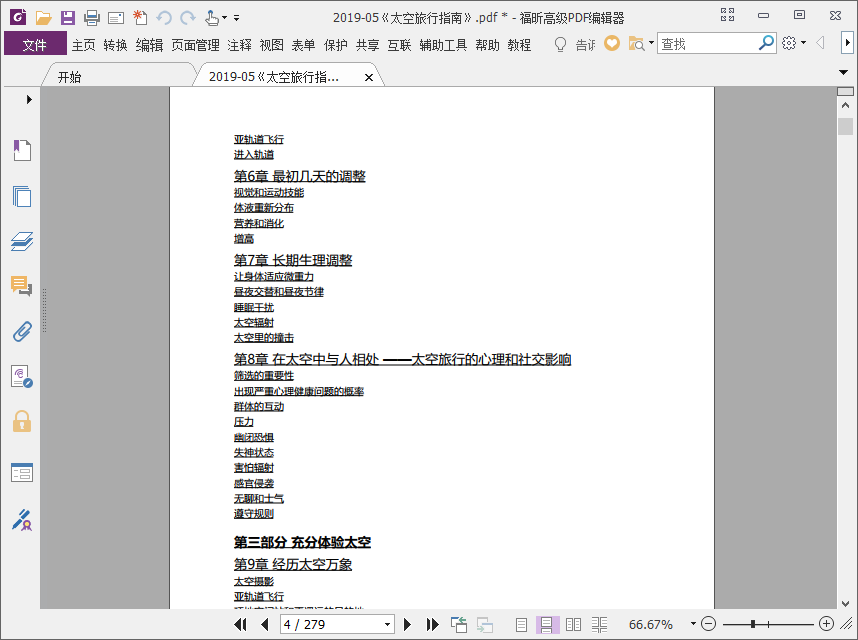Click the zoom slider handle

coord(753,624)
